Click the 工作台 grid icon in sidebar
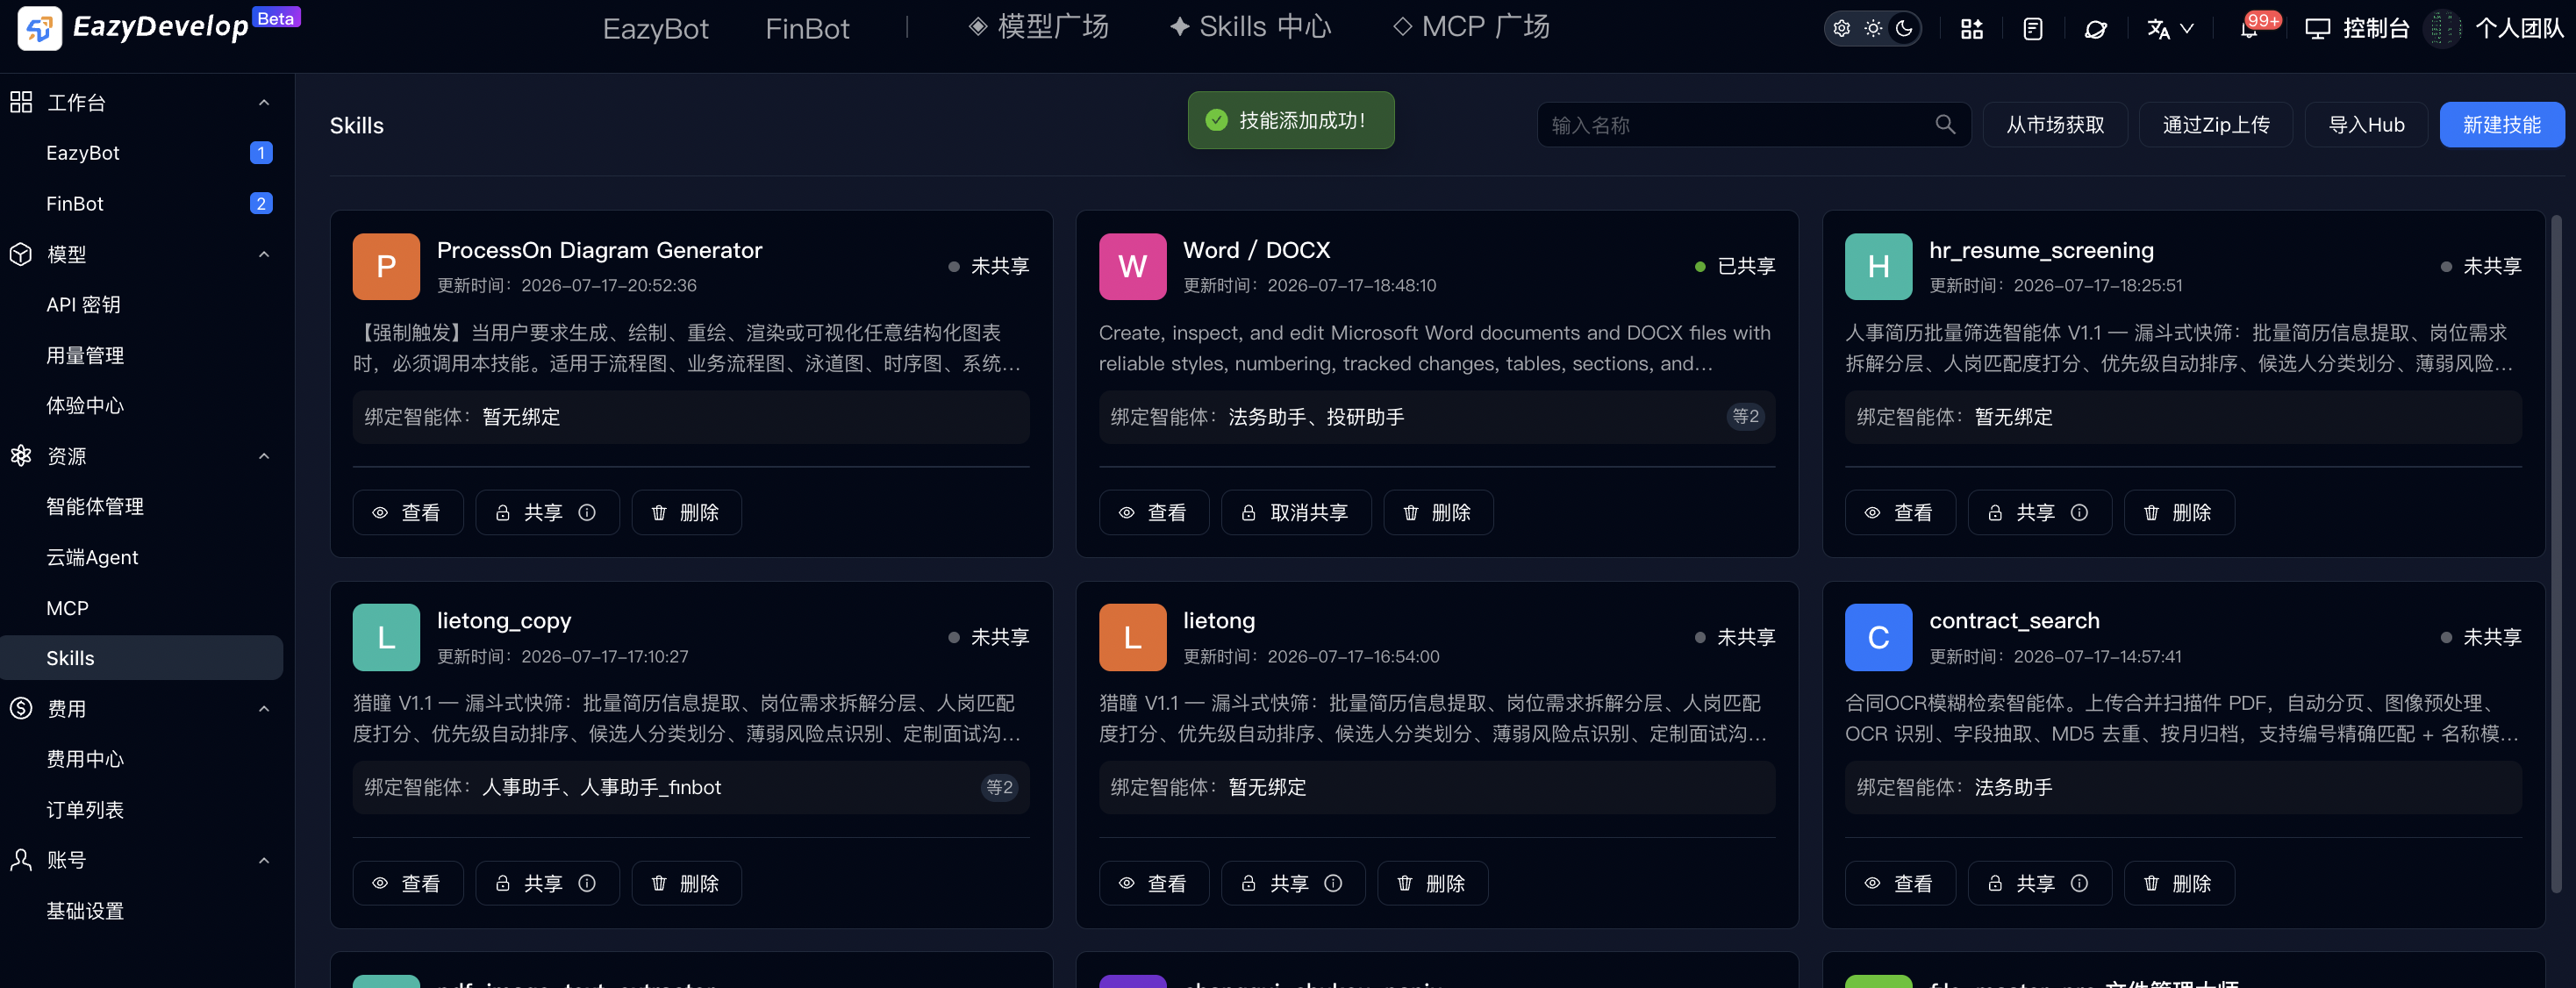2576x988 pixels. click(x=21, y=102)
